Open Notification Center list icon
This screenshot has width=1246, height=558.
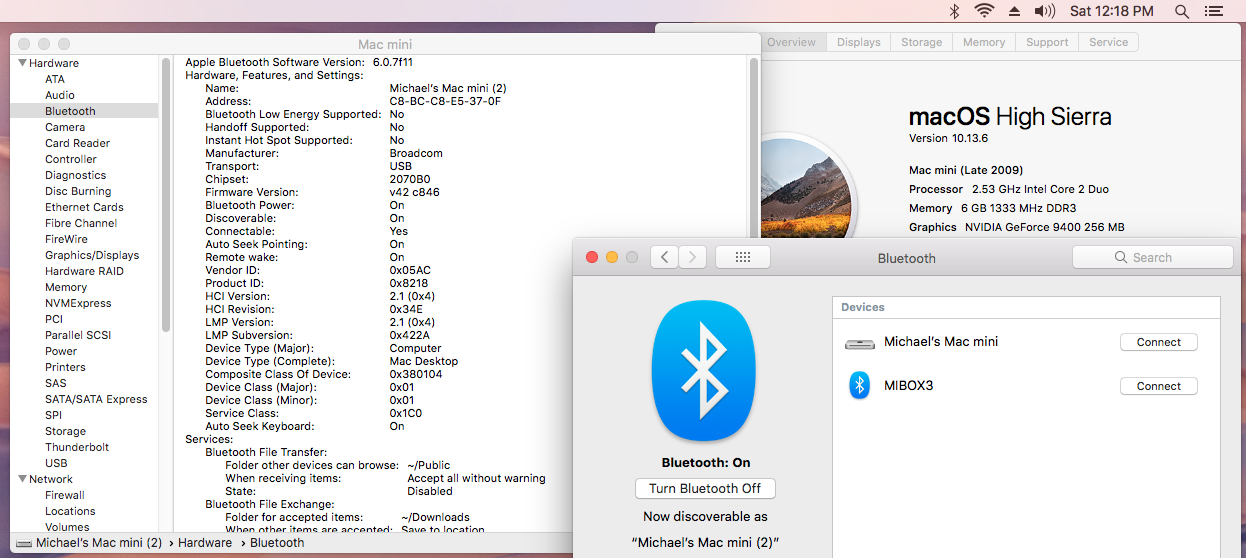(1214, 11)
